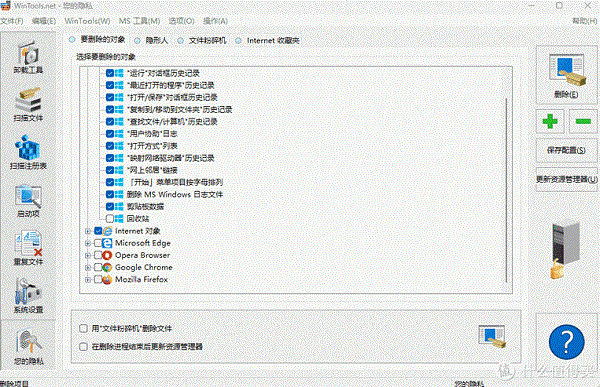Screen dimensions: 600x387
Task: Check the Google Chrome checkbox
Action: [x=98, y=267]
